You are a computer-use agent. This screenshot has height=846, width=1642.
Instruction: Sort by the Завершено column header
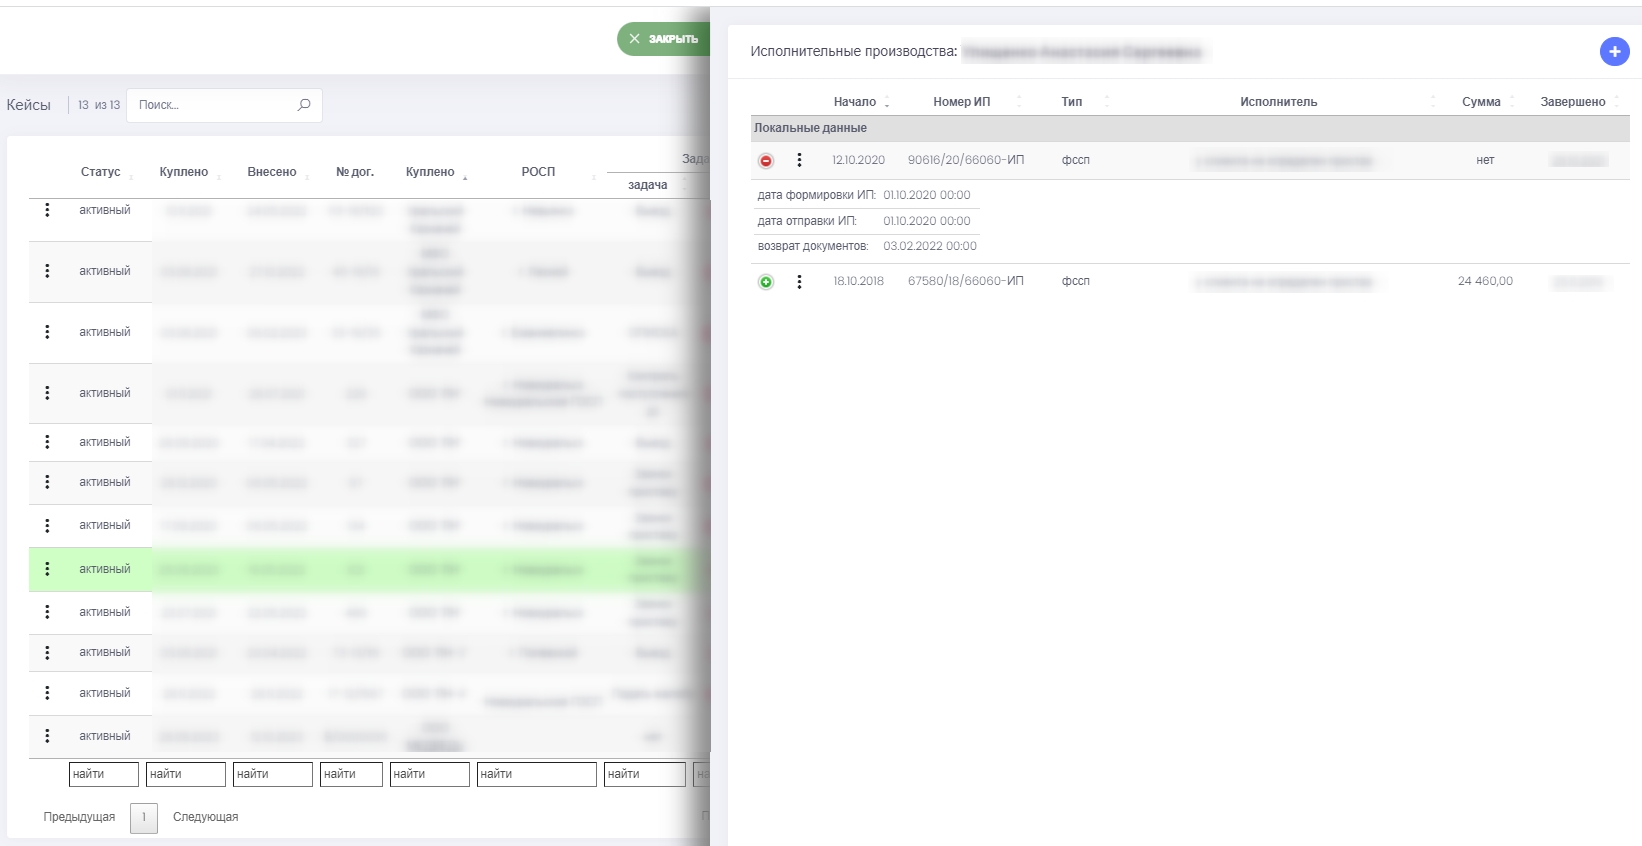click(x=1572, y=102)
